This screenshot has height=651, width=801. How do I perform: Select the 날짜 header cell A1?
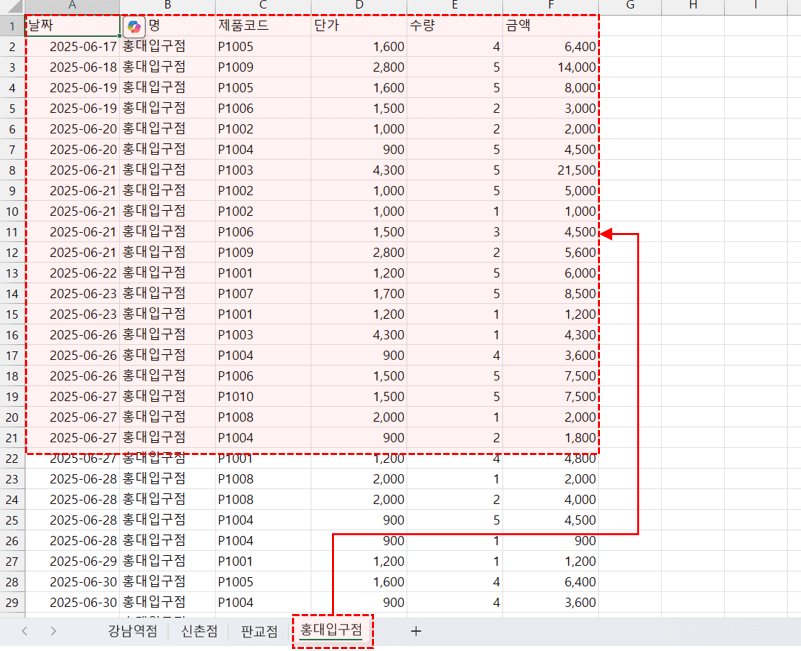point(72,26)
